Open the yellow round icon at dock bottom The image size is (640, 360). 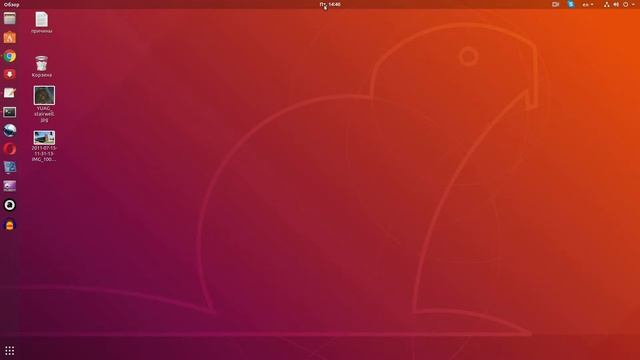pos(10,224)
